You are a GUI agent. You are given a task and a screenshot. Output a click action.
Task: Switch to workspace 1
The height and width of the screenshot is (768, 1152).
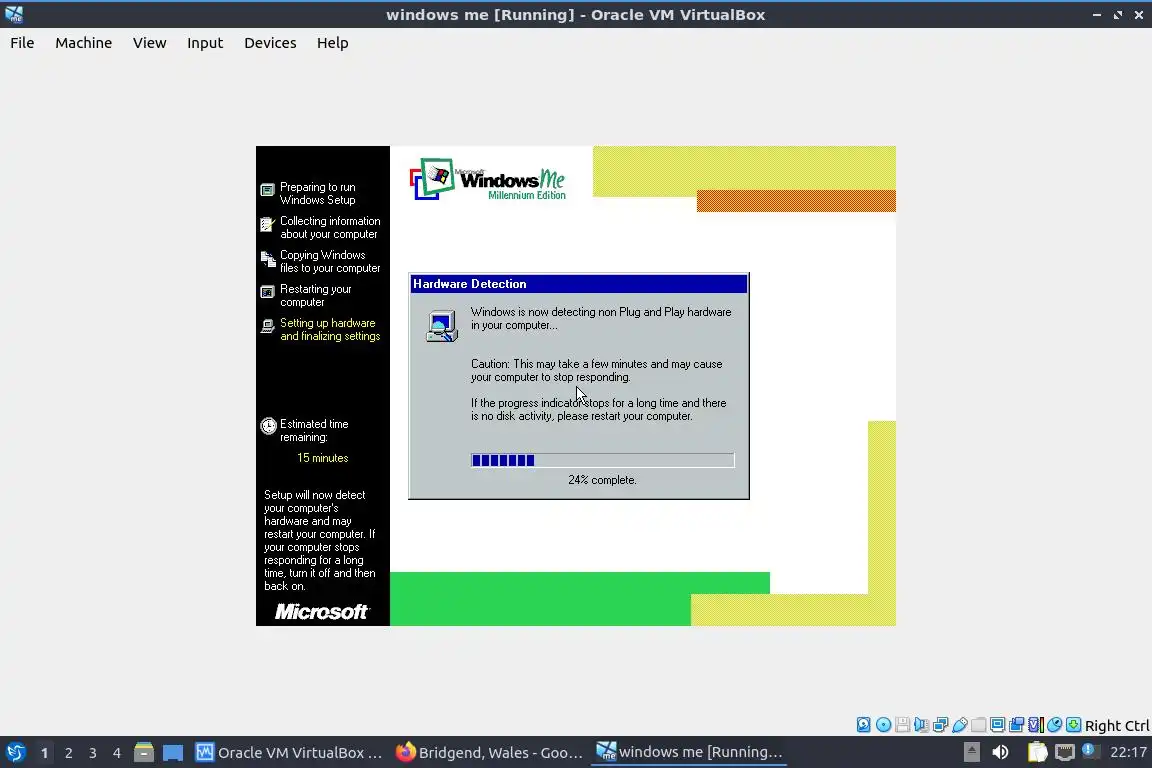tap(44, 753)
